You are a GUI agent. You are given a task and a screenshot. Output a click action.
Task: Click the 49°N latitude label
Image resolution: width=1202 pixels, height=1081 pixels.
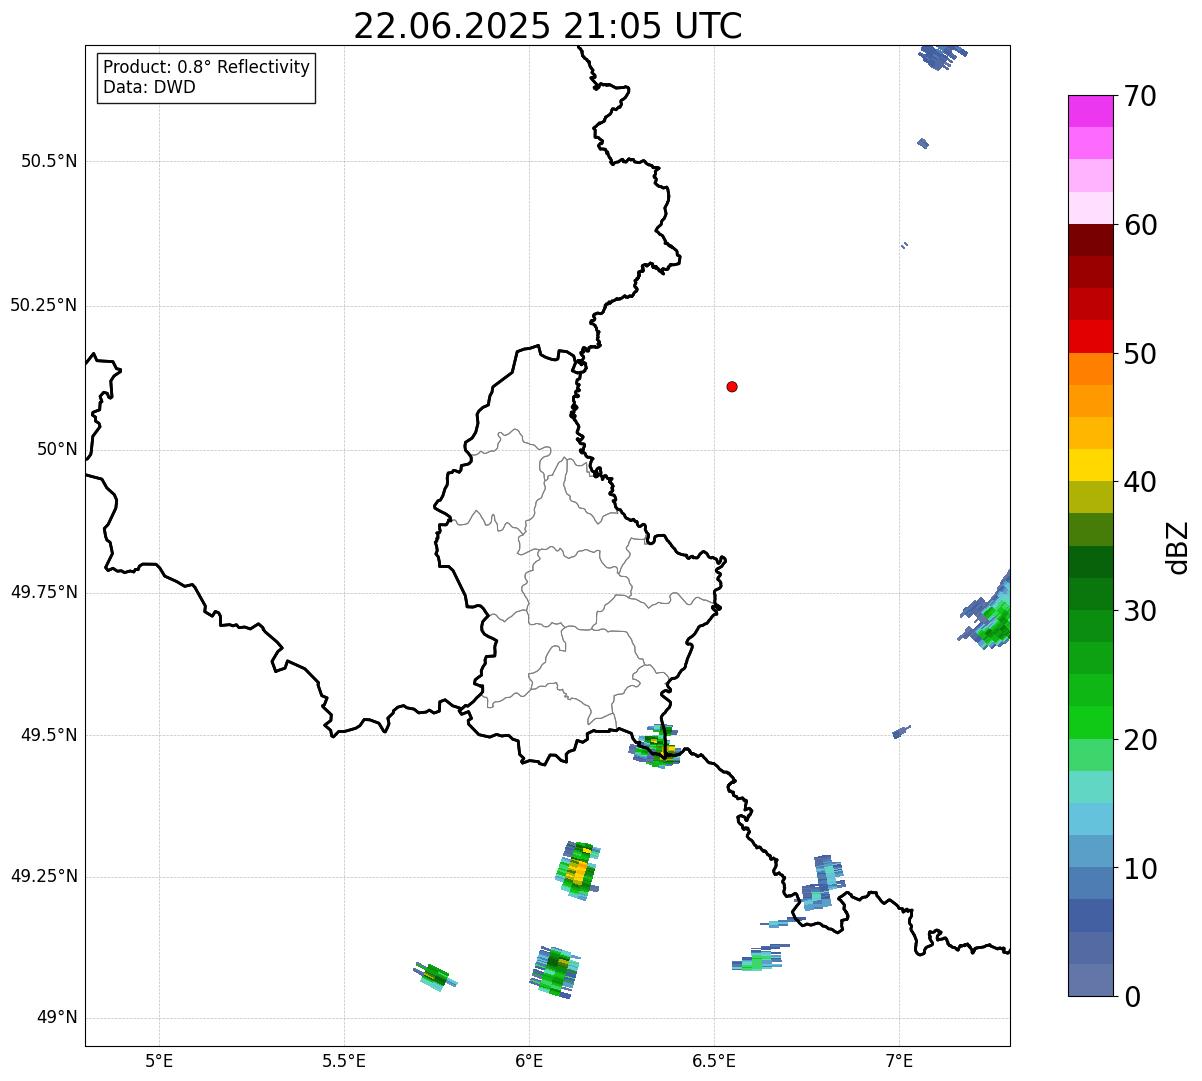57,1018
